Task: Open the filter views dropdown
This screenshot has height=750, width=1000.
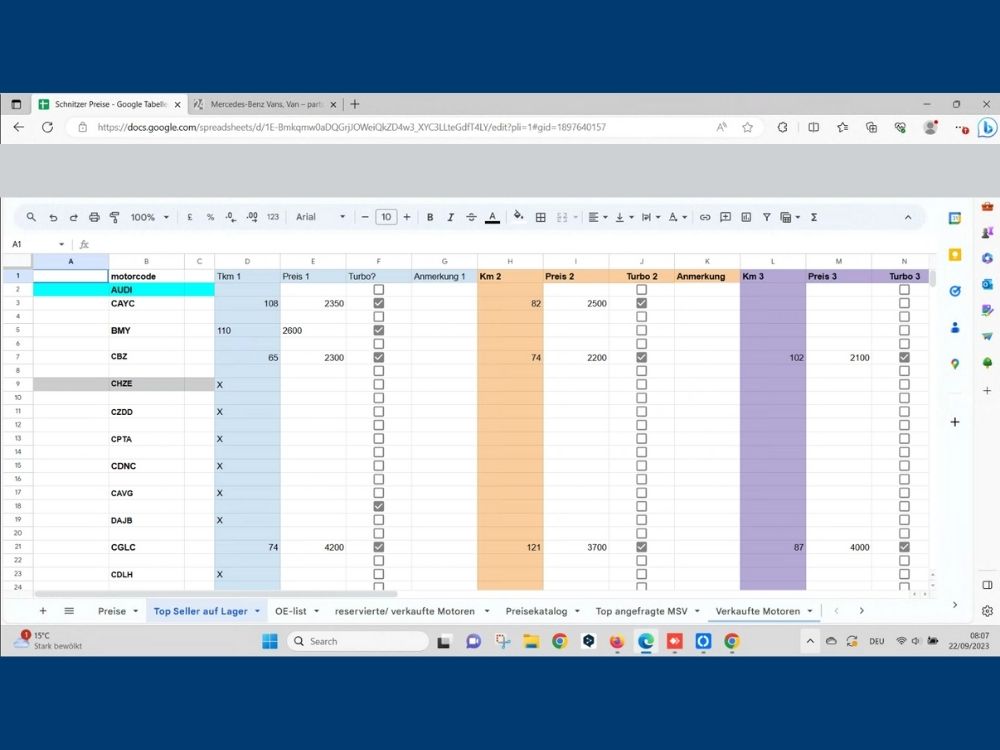Action: [790, 217]
